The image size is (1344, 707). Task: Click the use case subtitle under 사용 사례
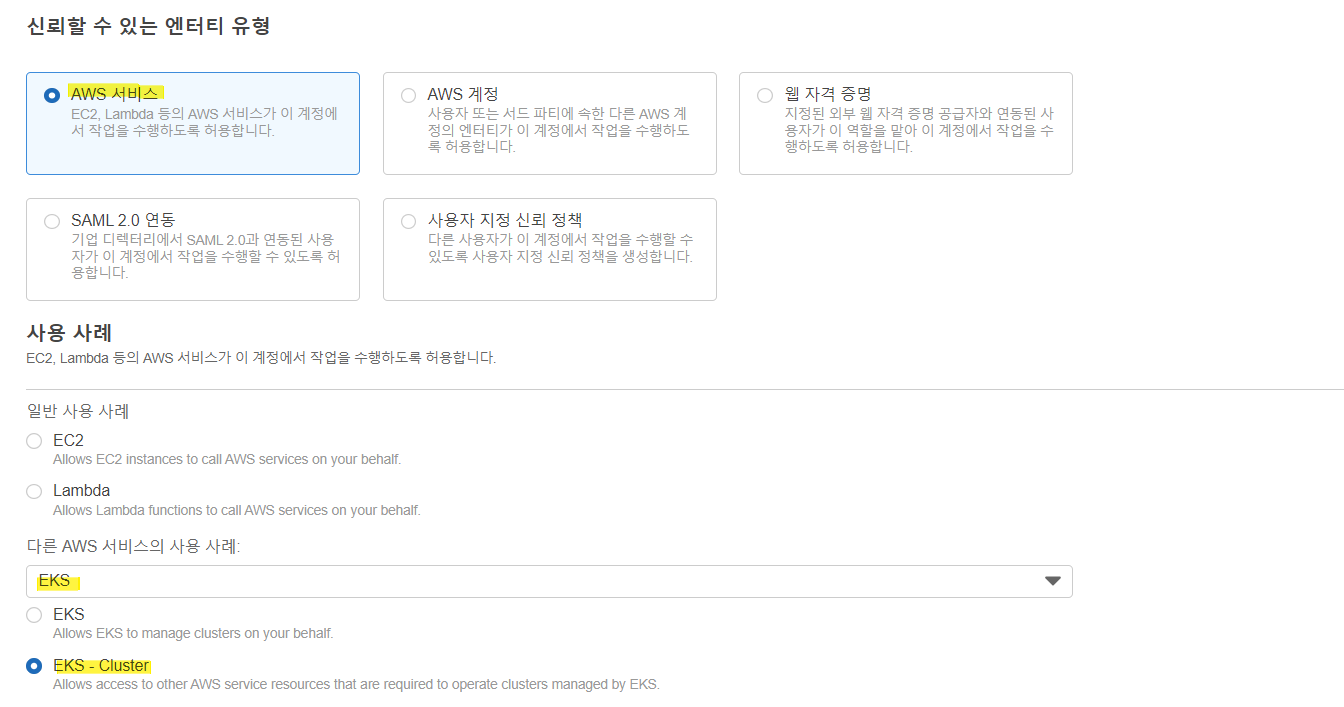pos(261,357)
